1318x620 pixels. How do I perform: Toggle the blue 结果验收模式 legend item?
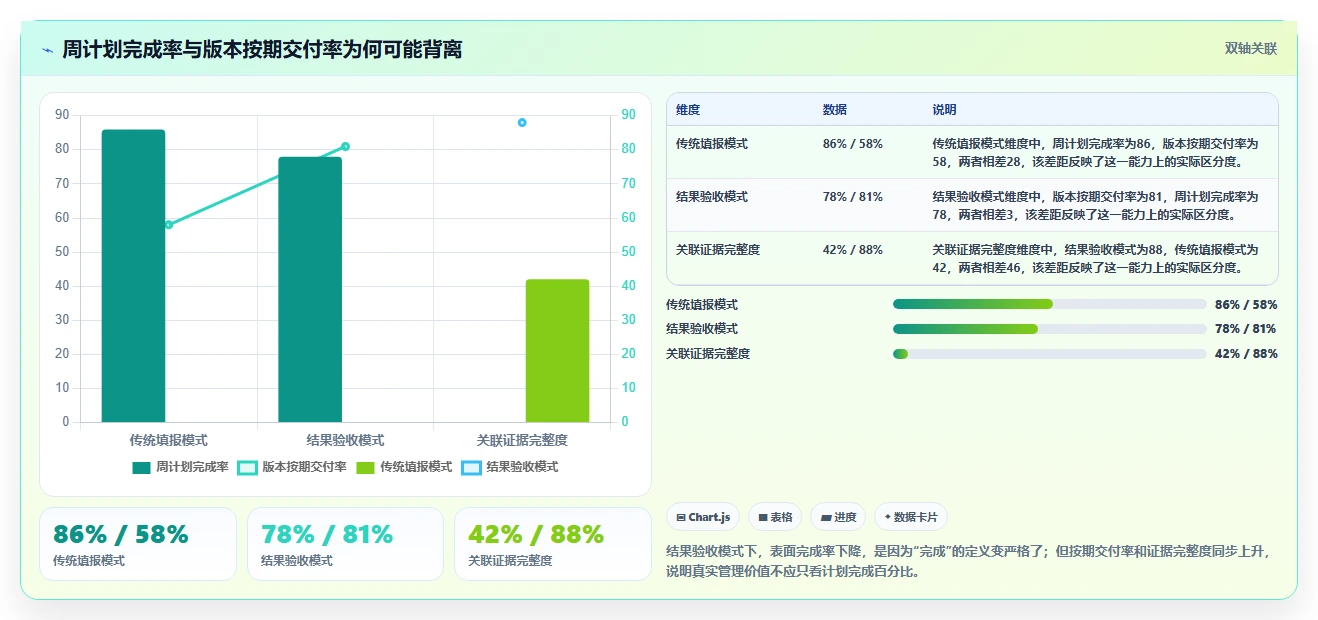[510, 467]
